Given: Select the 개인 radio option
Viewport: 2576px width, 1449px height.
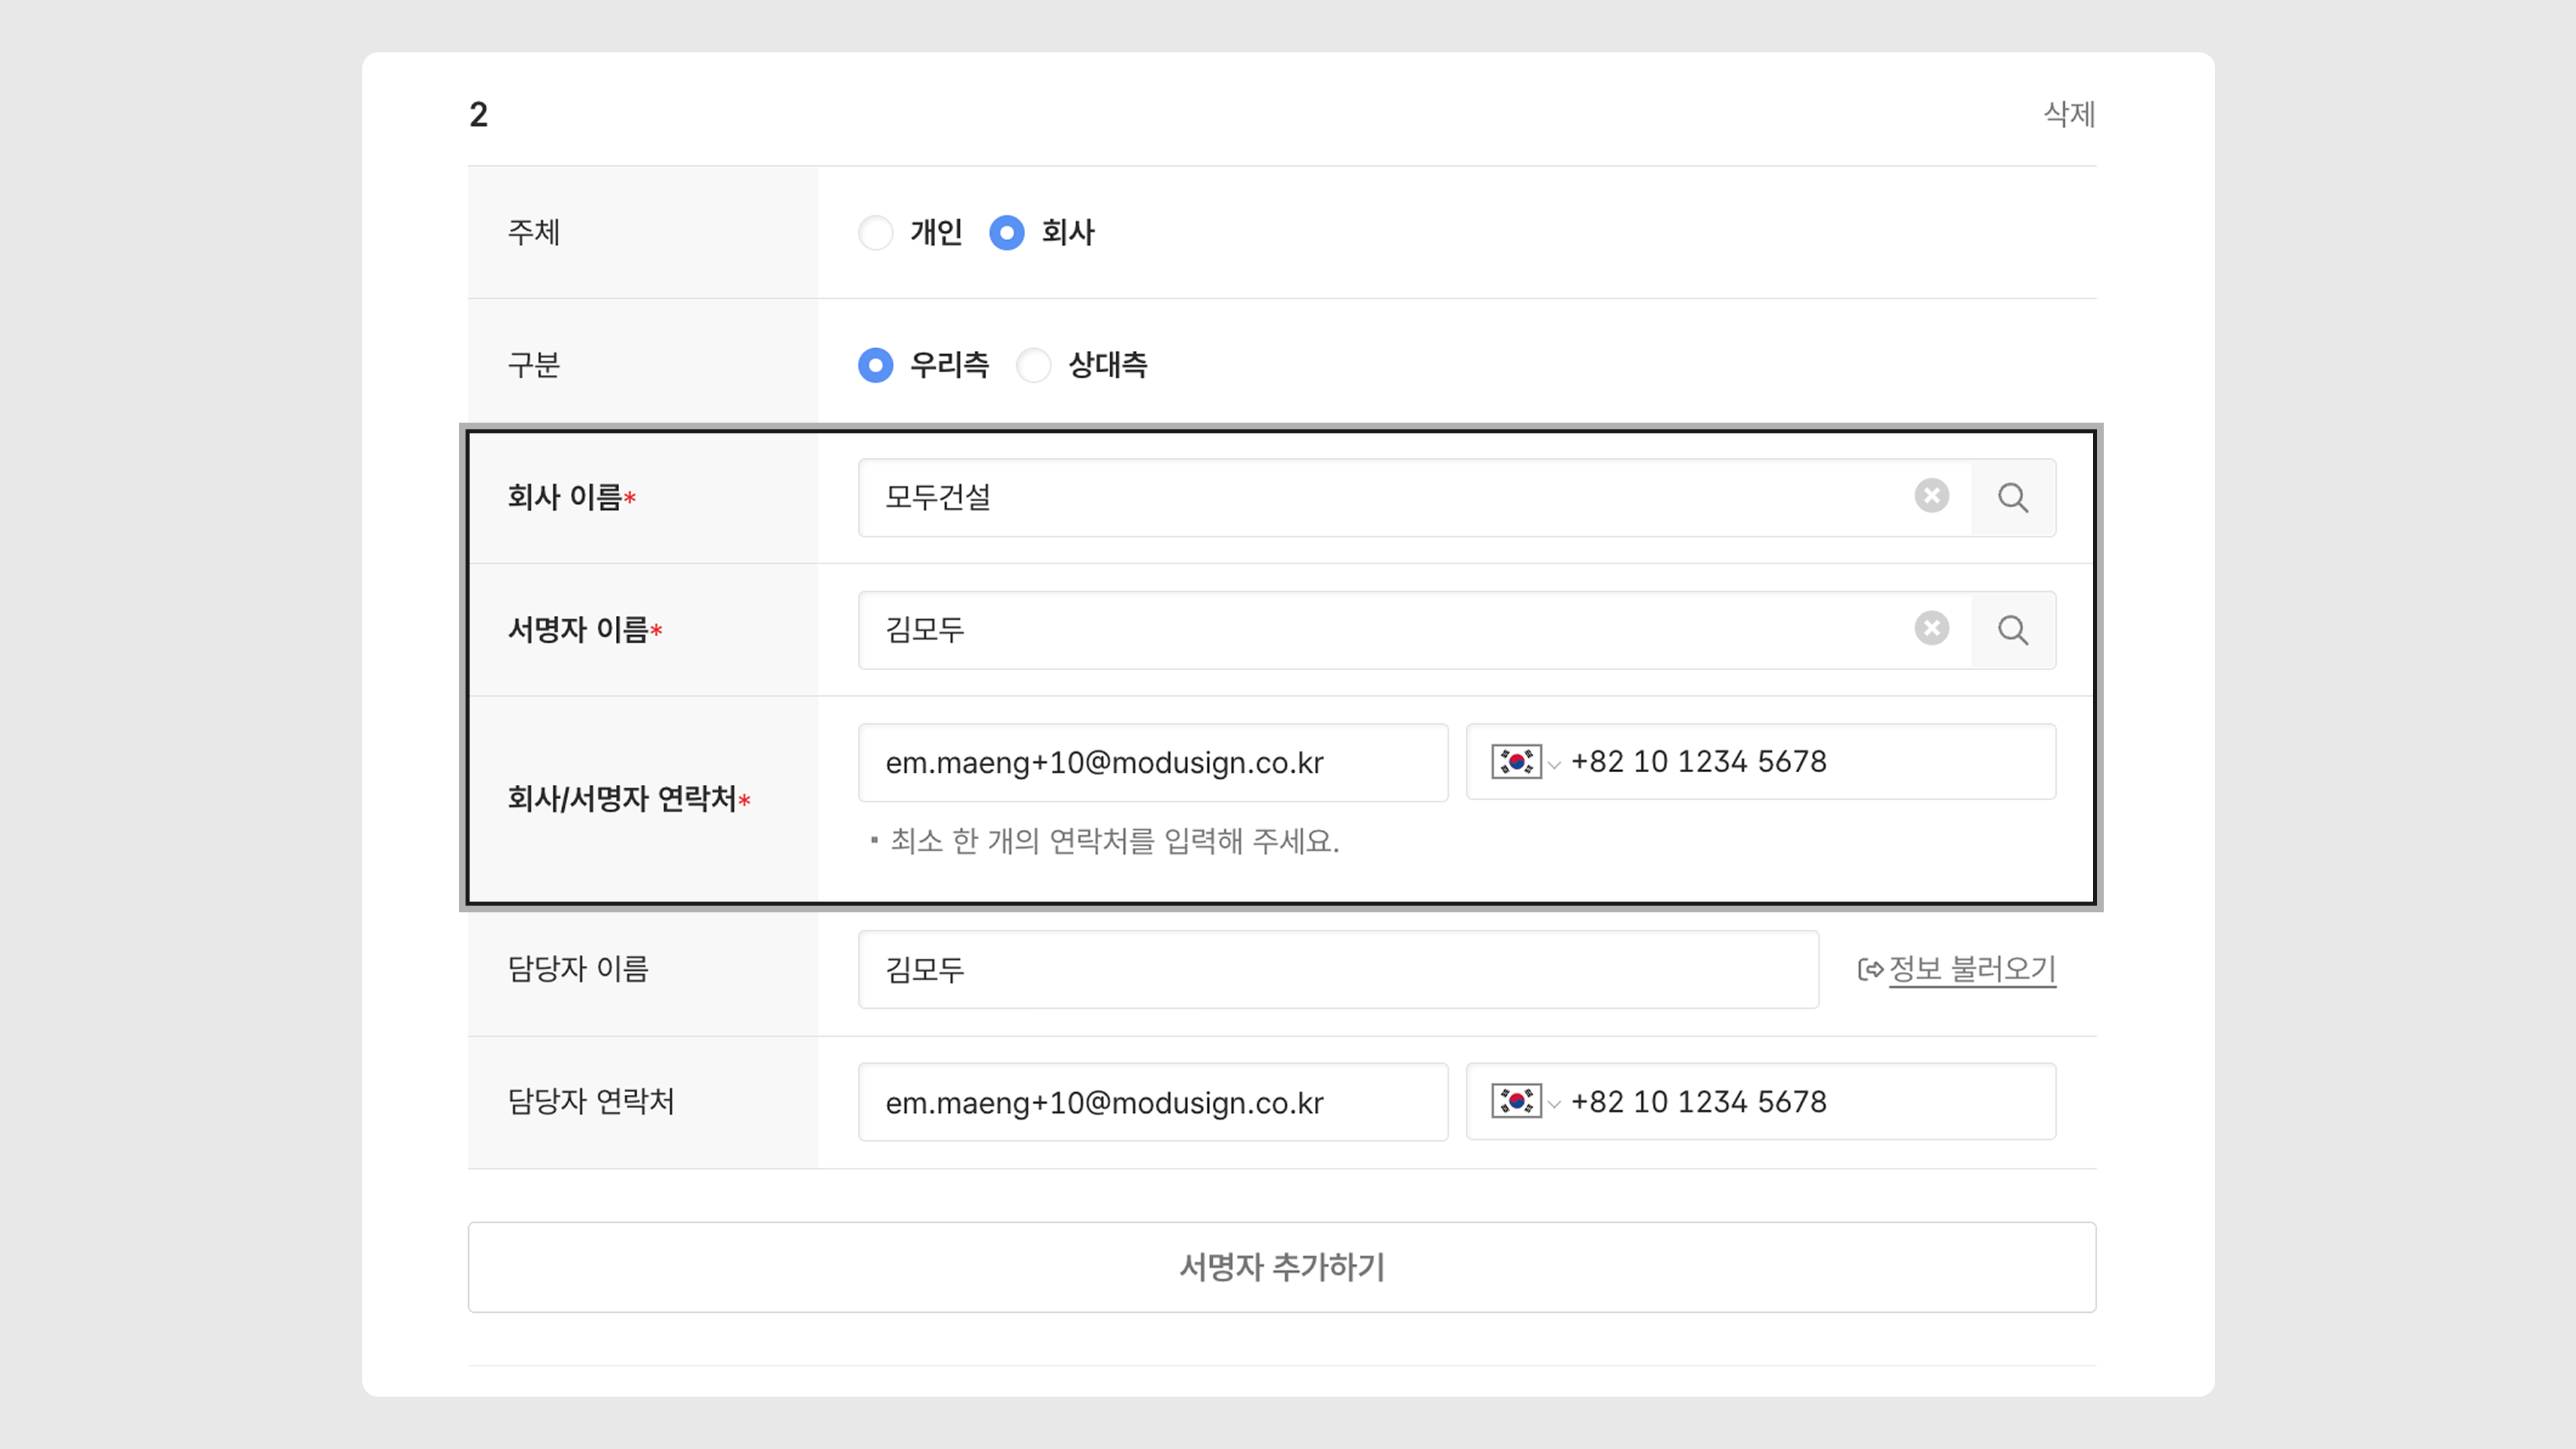Looking at the screenshot, I should [x=876, y=233].
